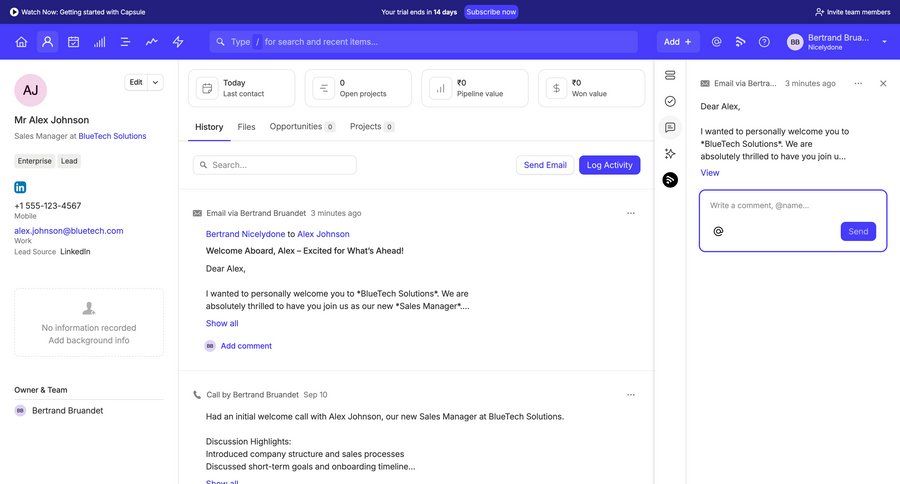The image size is (900, 484).
Task: Open the People & Organisations icon
Action: coord(48,42)
